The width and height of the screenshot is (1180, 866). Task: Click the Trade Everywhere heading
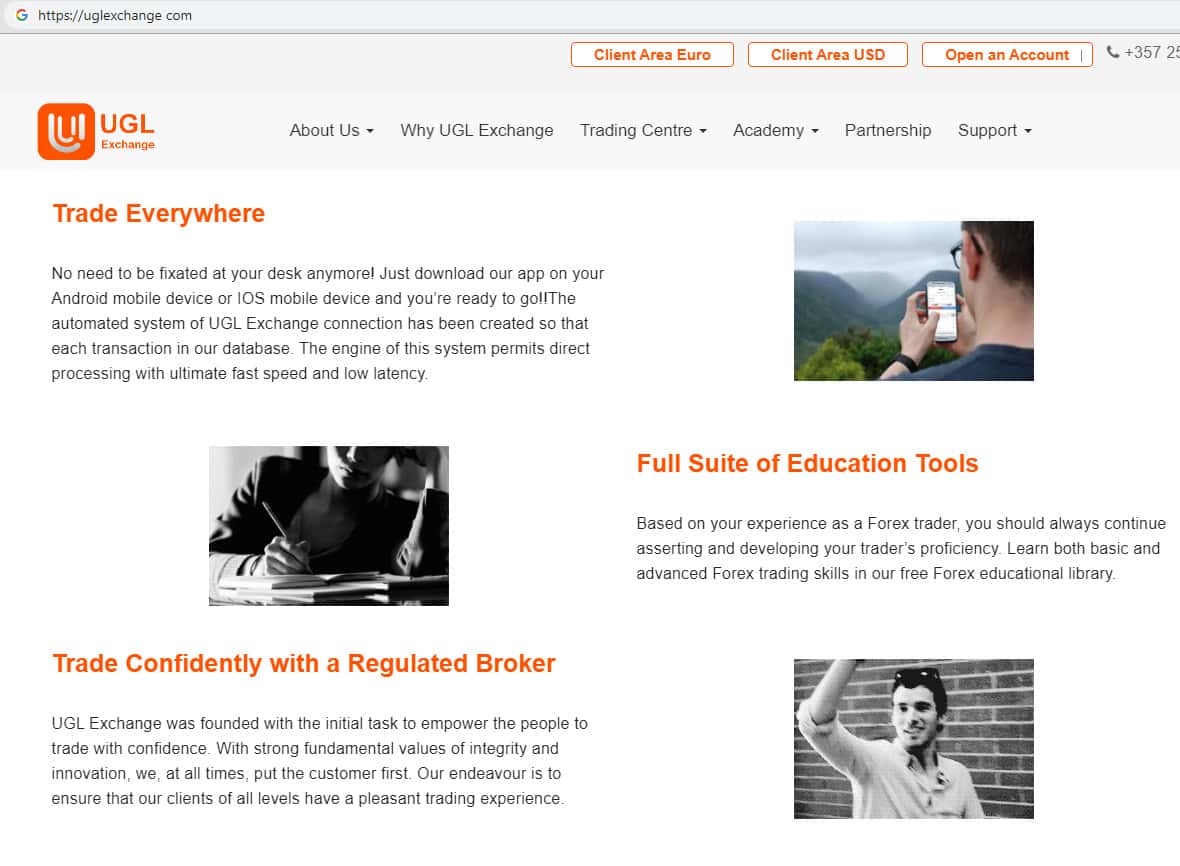158,214
